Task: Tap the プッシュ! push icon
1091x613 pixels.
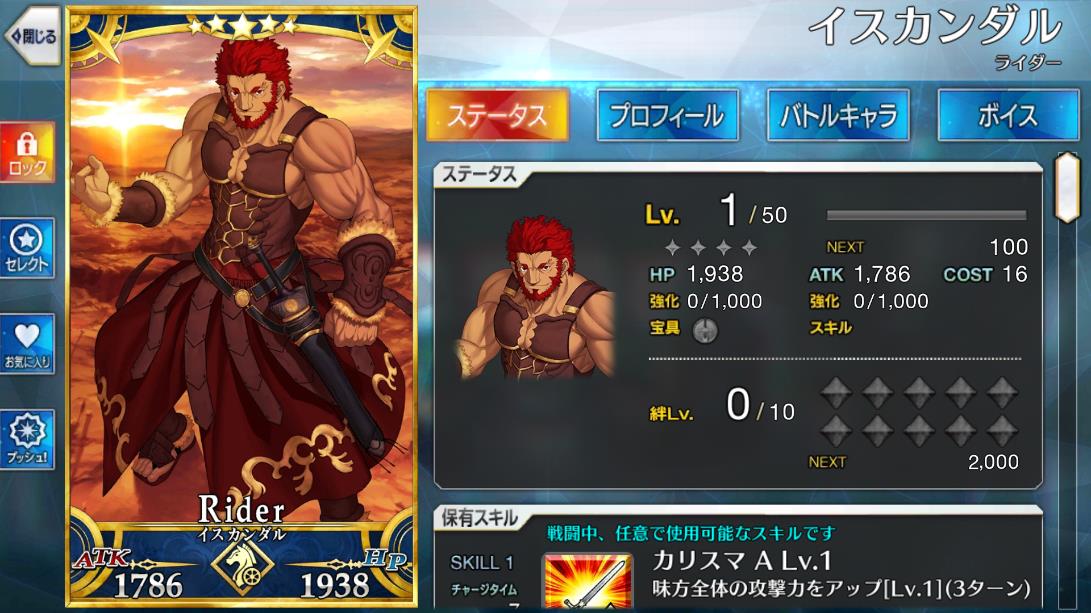Action: [26, 440]
